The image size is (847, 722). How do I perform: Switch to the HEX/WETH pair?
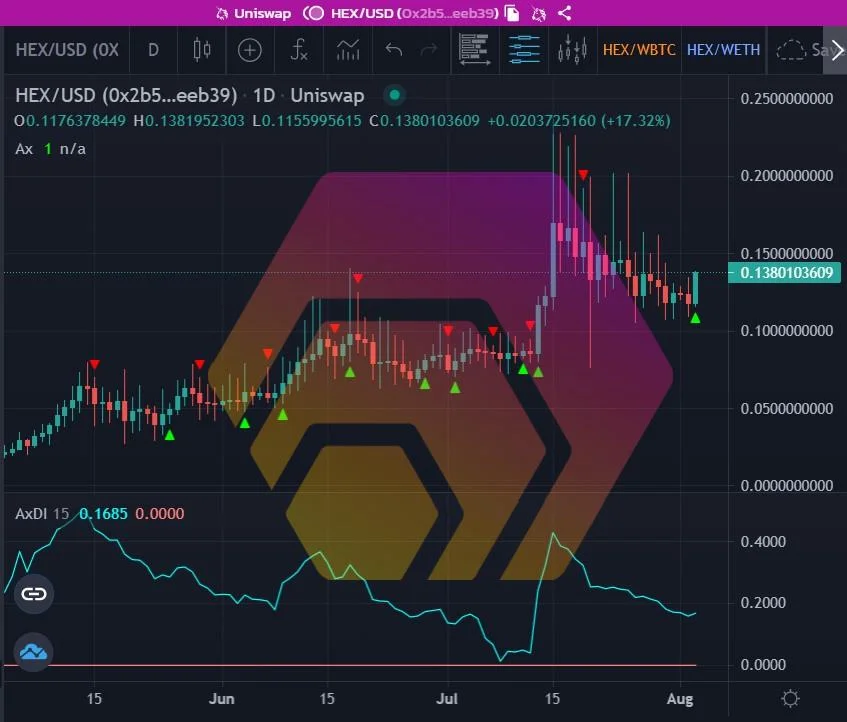tap(723, 50)
